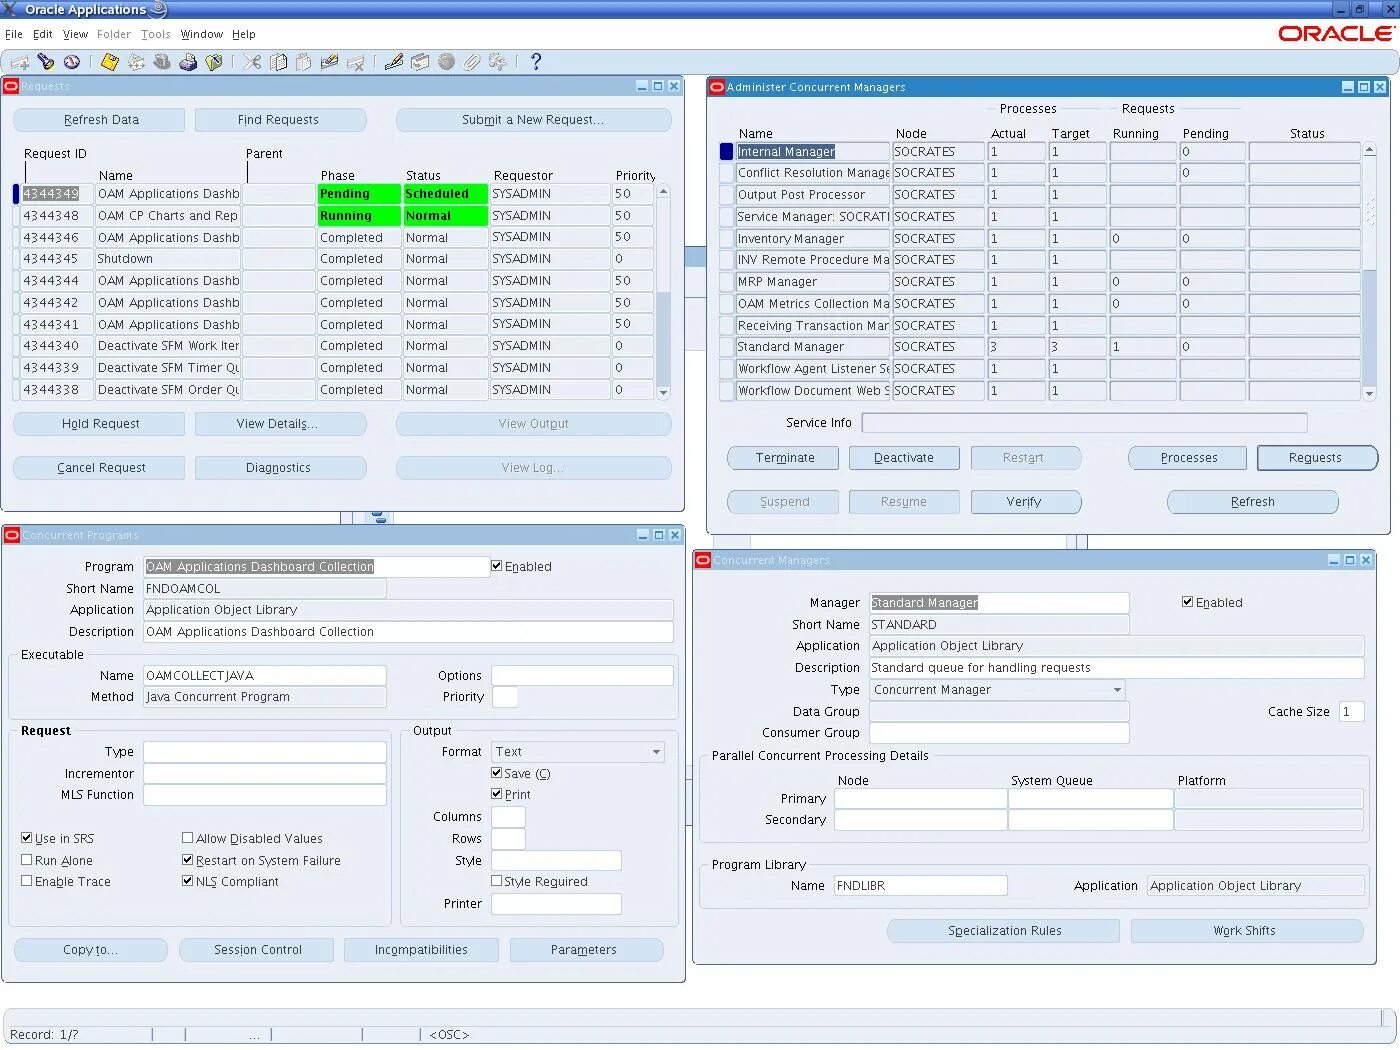Click the New record toolbar icon
Viewport: 1400px width, 1050px height.
click(20, 62)
